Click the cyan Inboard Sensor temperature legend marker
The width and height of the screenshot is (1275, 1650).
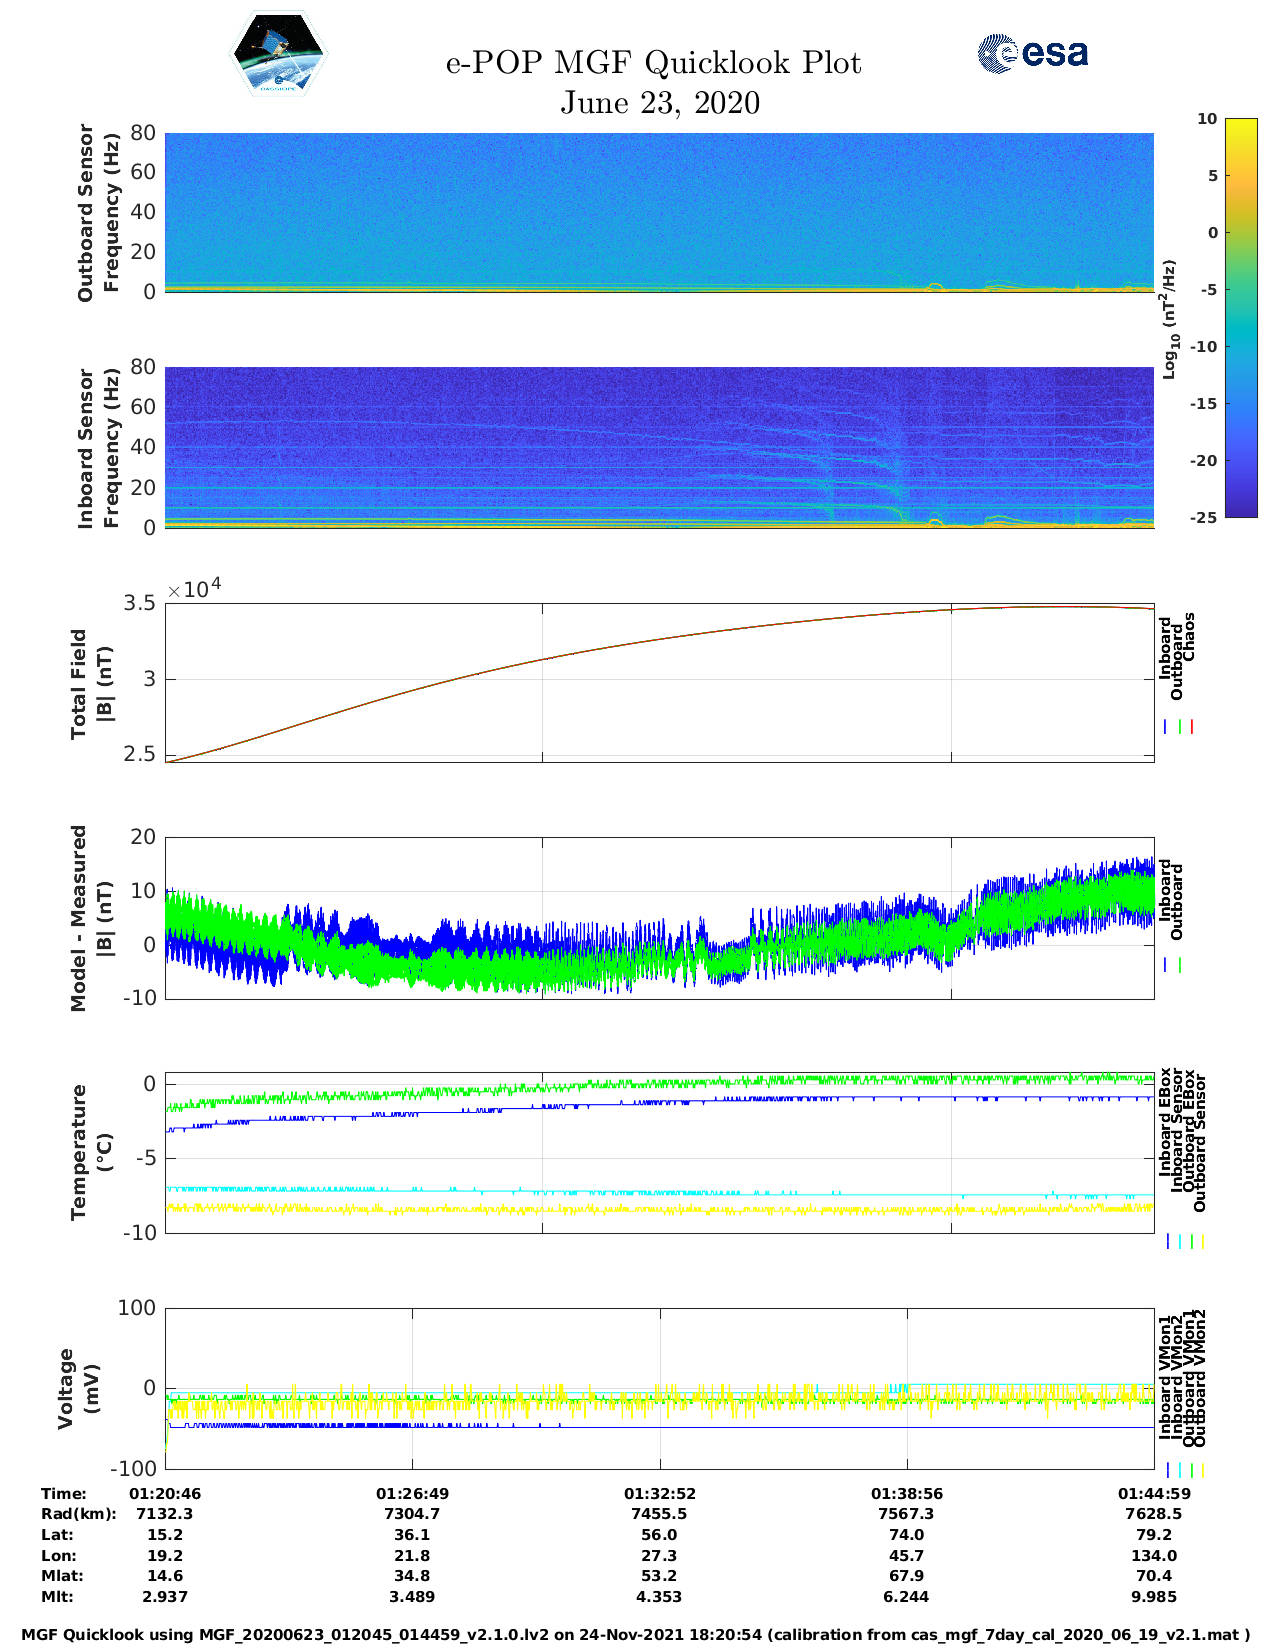click(1180, 1241)
